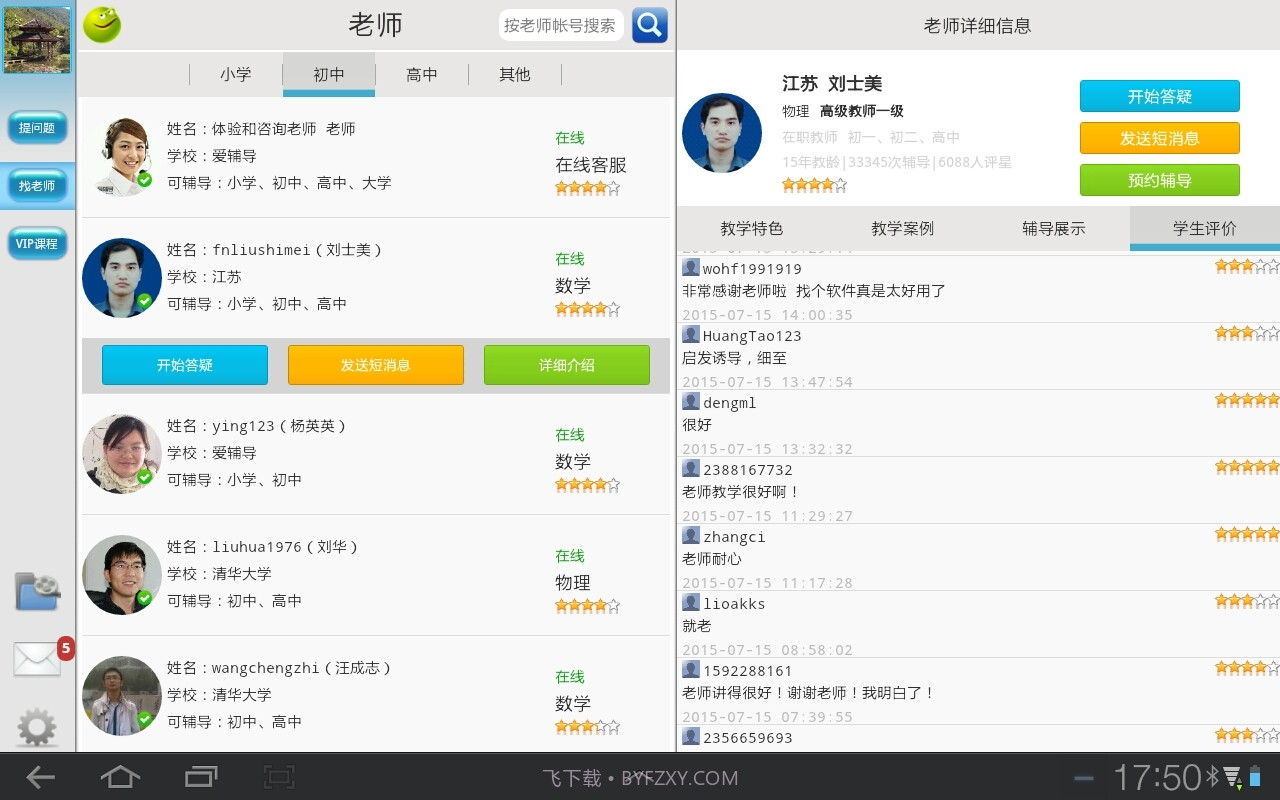The height and width of the screenshot is (800, 1280).
Task: Tap the Home button in the navigation bar
Action: [120, 777]
